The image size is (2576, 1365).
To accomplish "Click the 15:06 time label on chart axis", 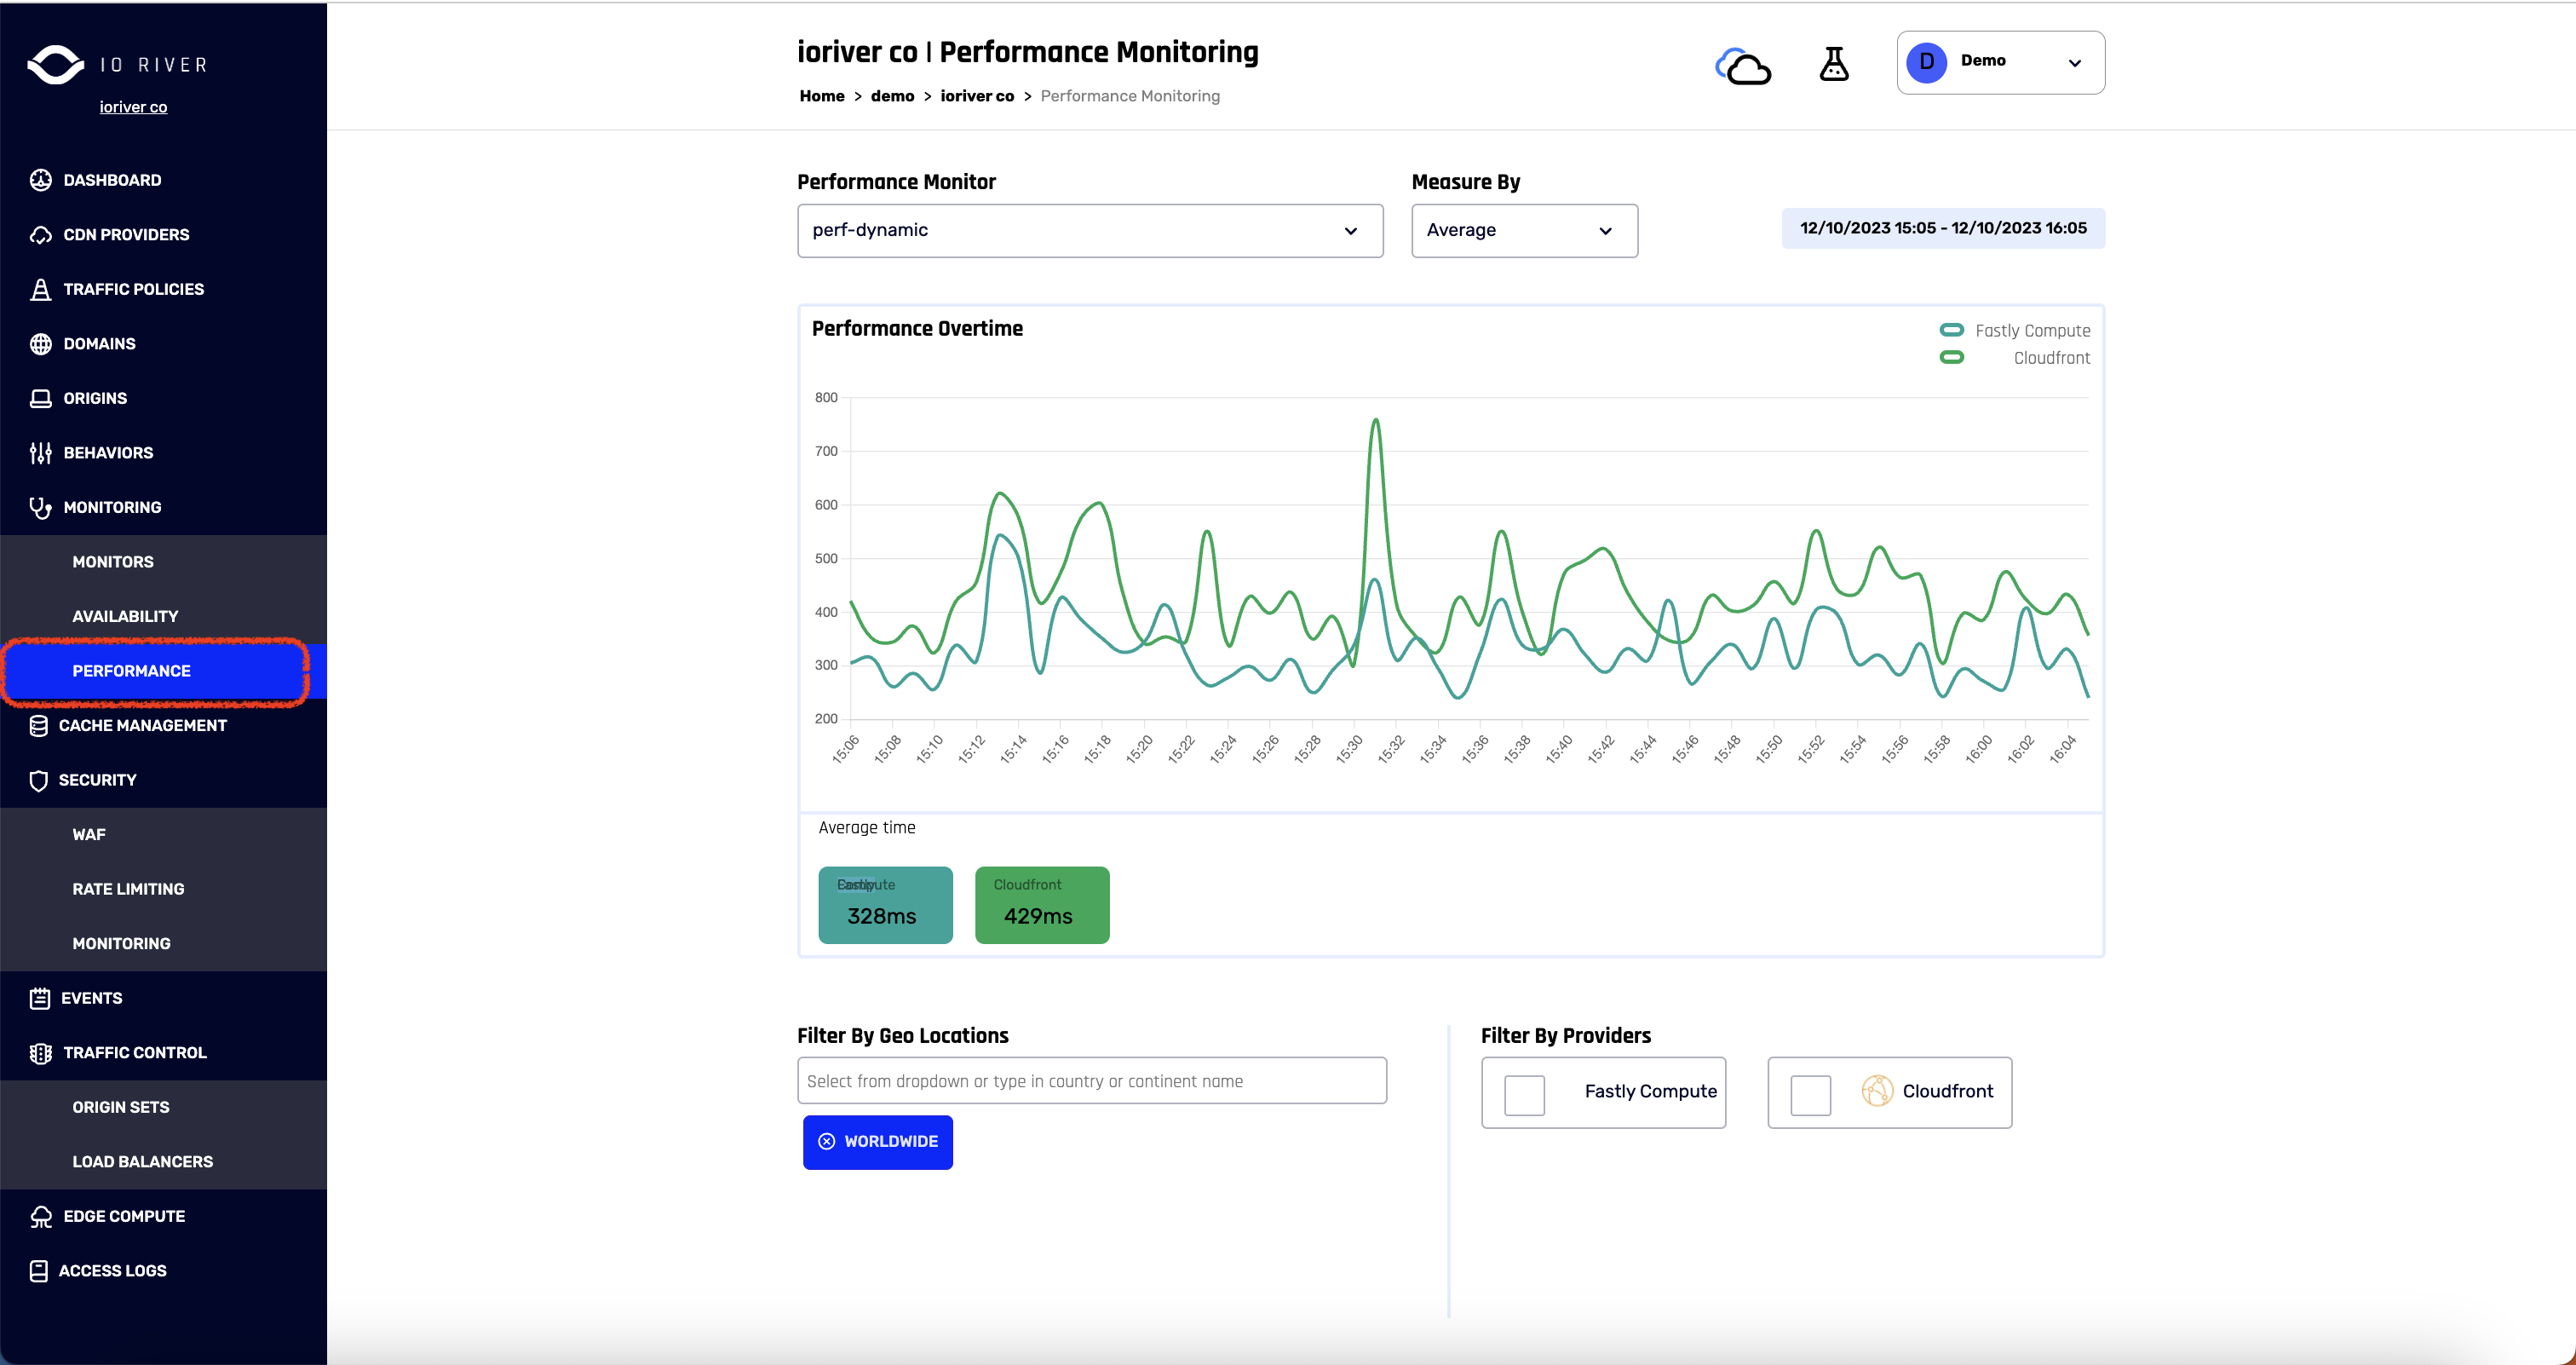I will (845, 750).
